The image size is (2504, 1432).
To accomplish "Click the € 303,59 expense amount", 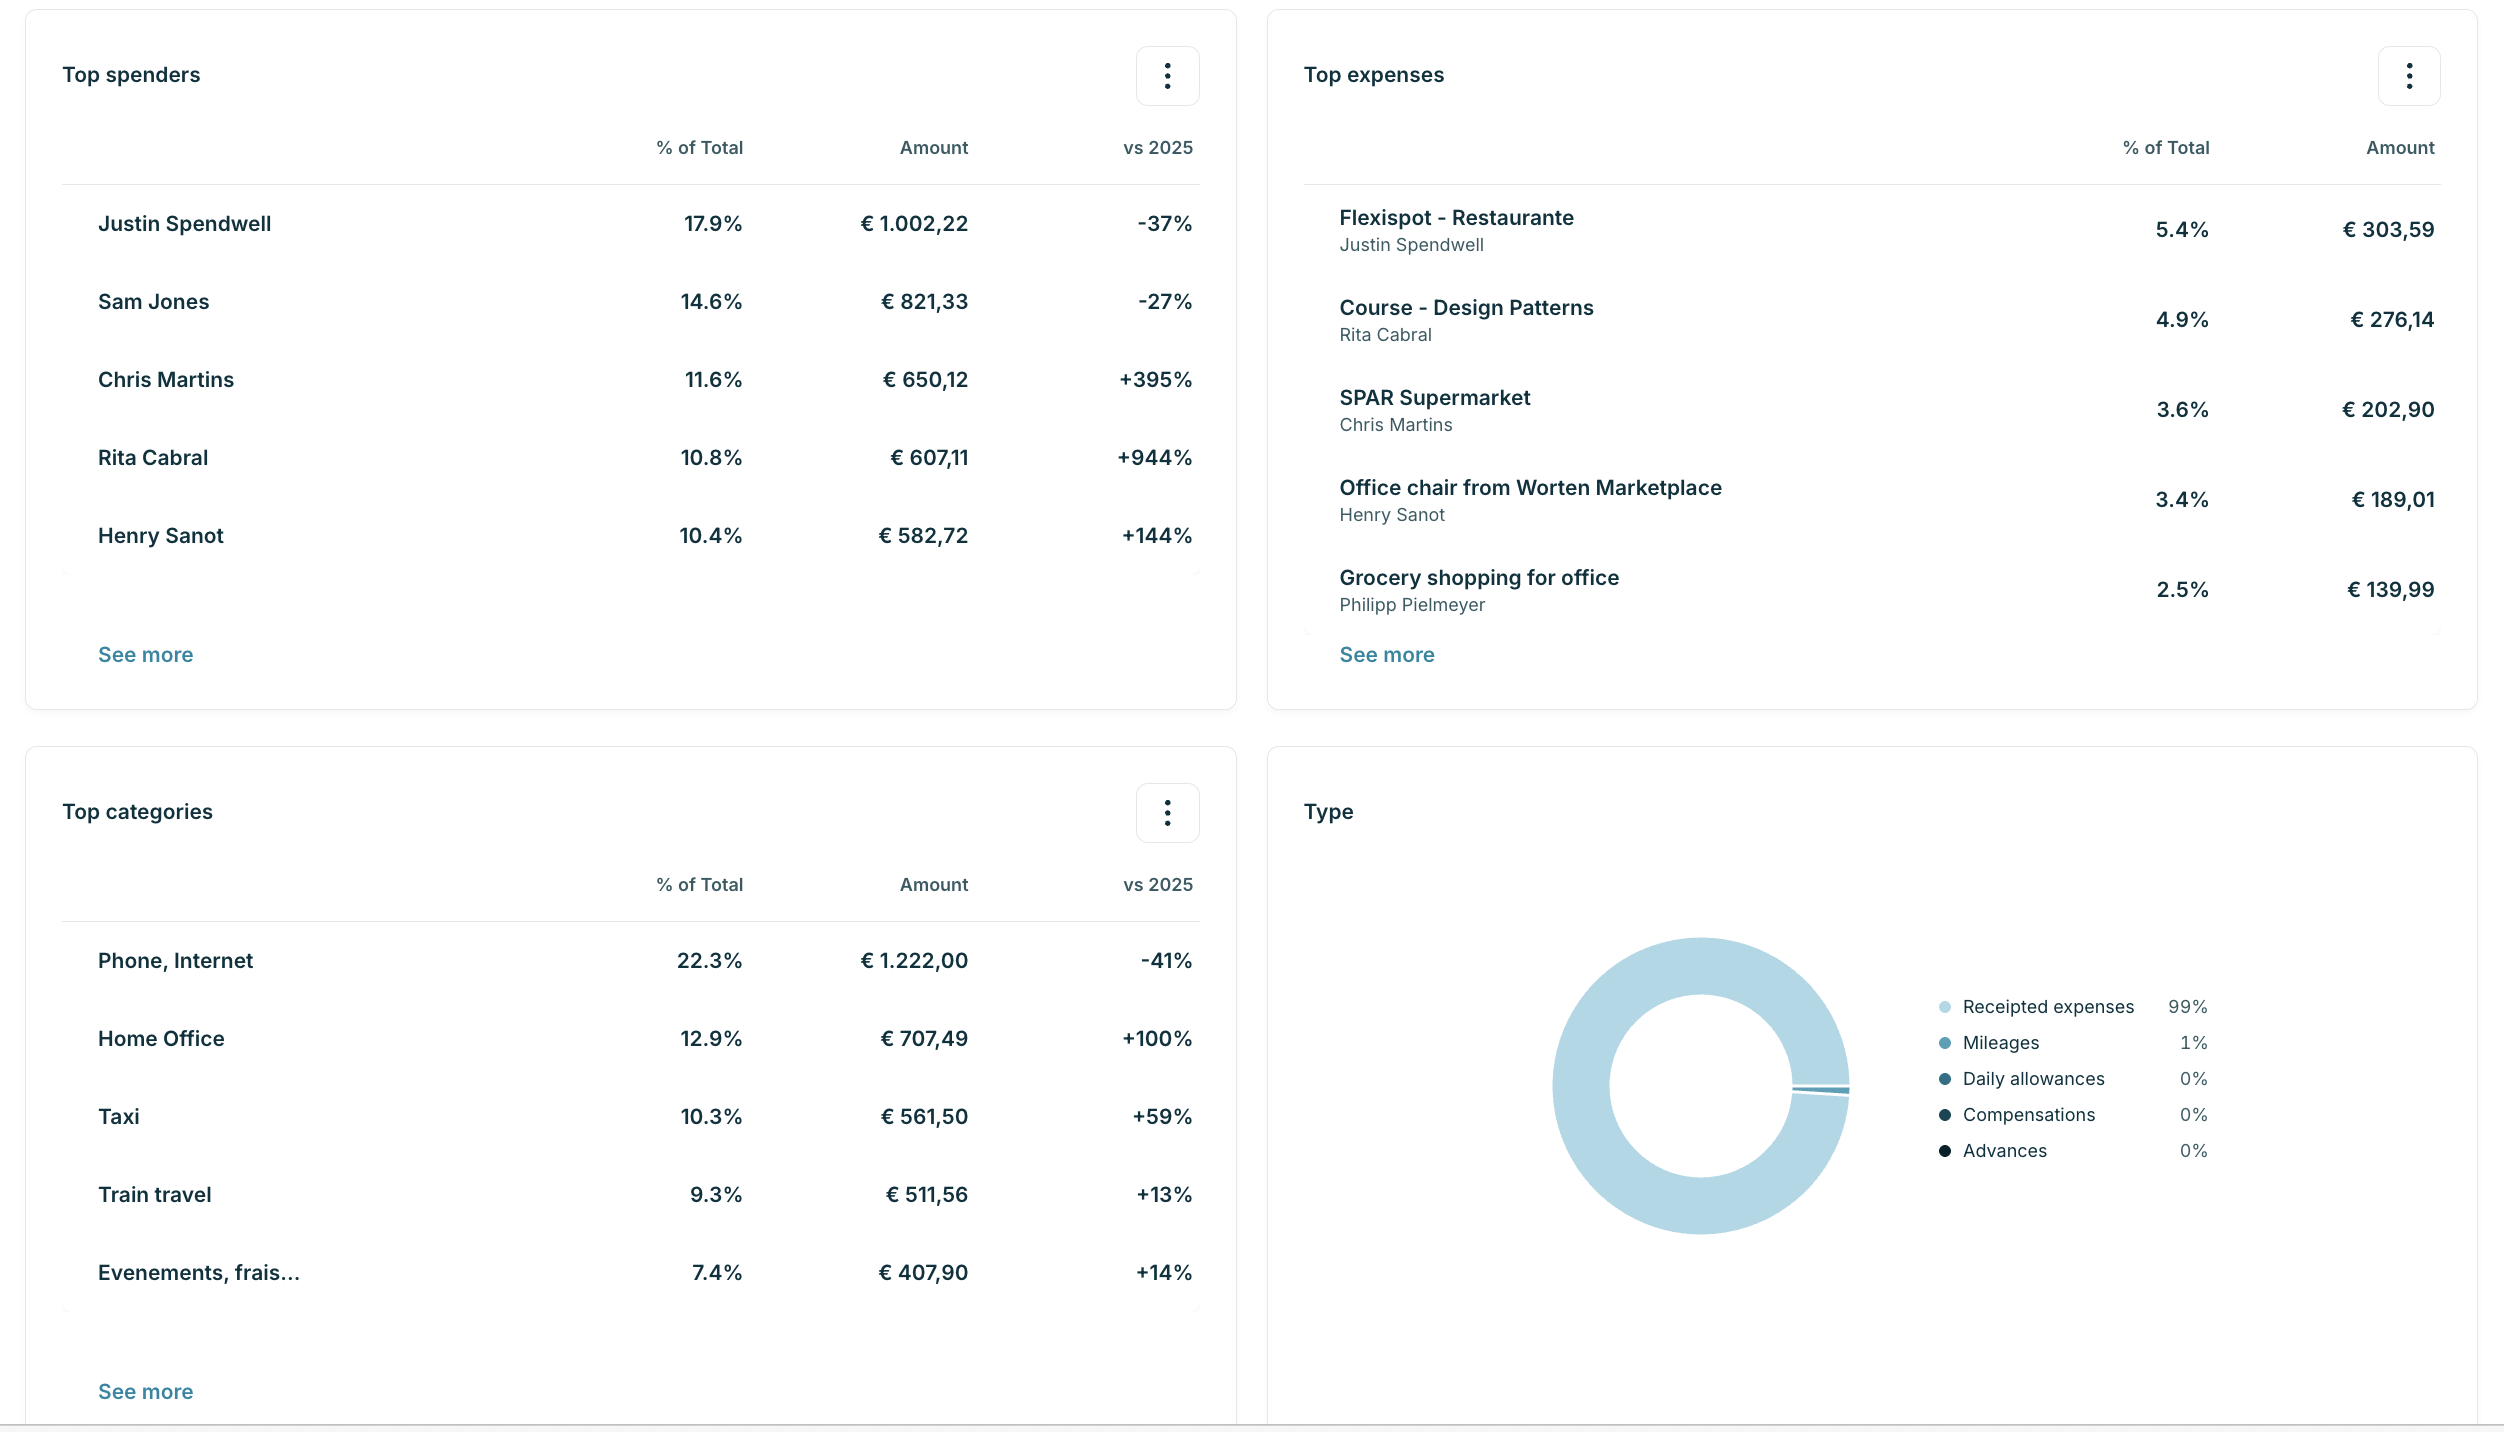I will 2388,230.
